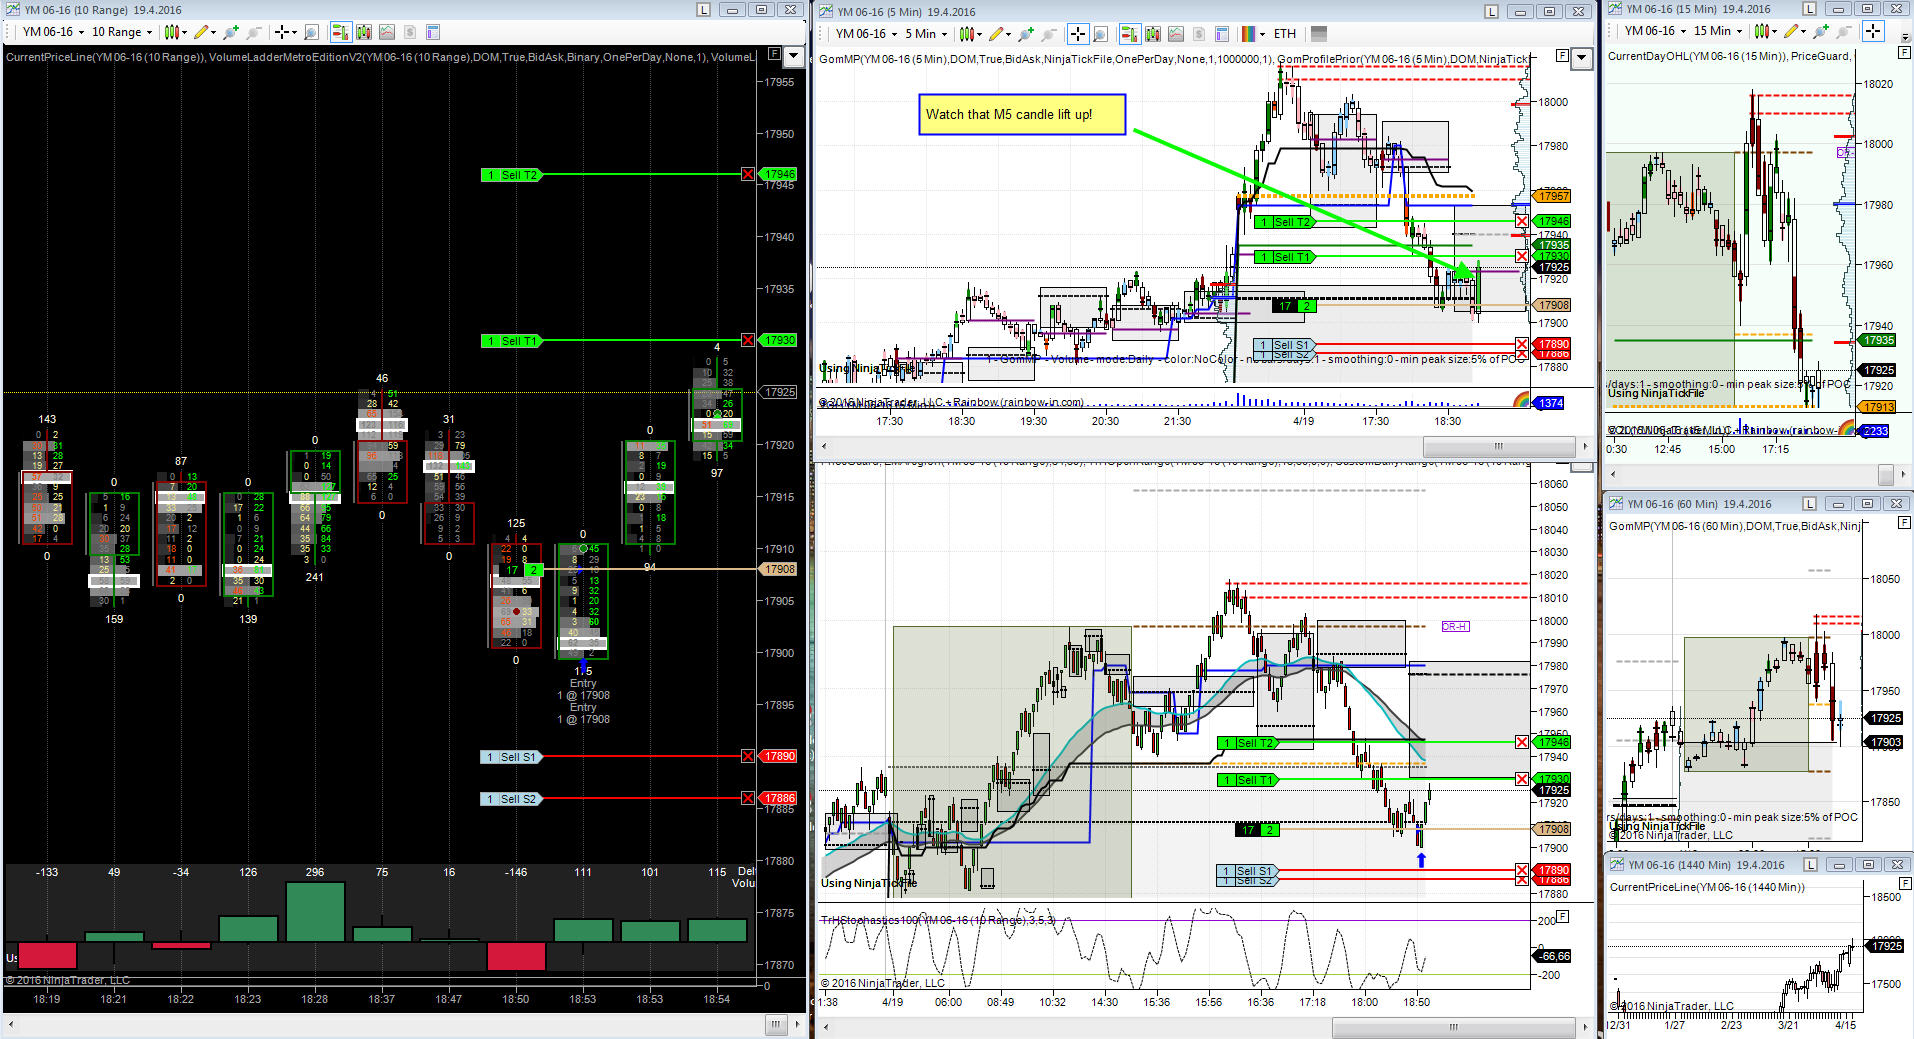The height and width of the screenshot is (1039, 1914).
Task: Cancel the Sell S1 order in 10 Range chart
Action: [x=748, y=757]
